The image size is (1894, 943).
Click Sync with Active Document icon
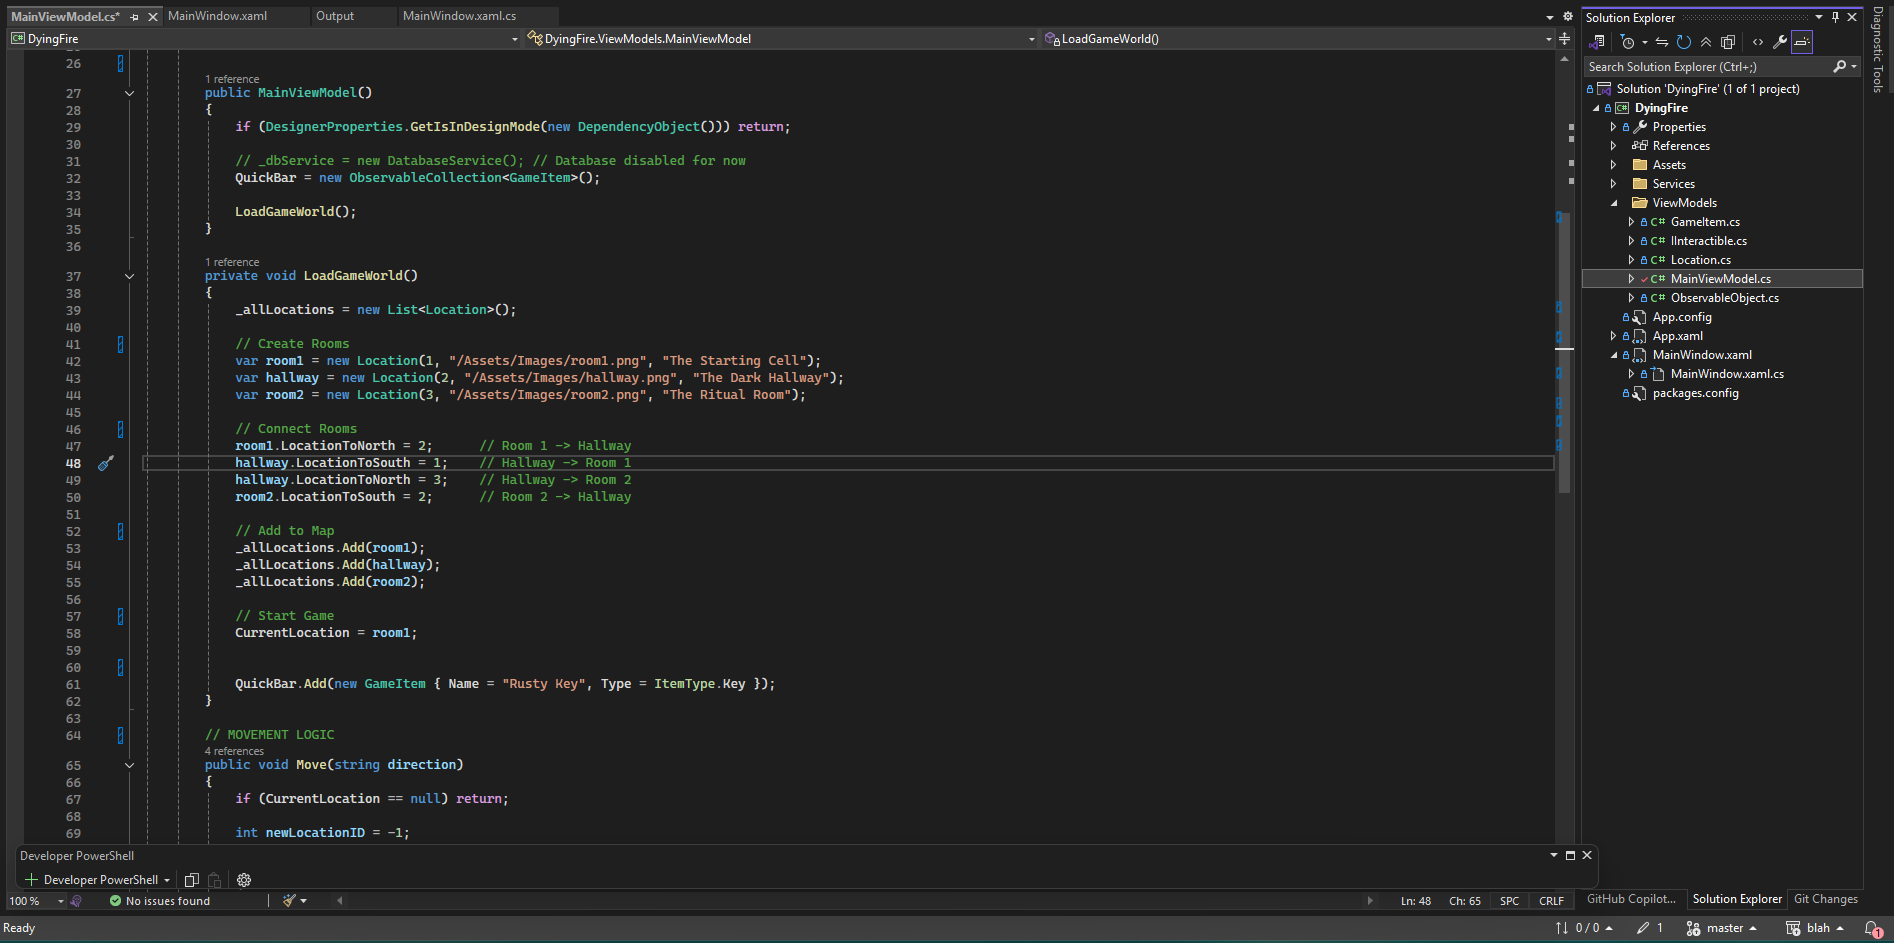[x=1661, y=42]
